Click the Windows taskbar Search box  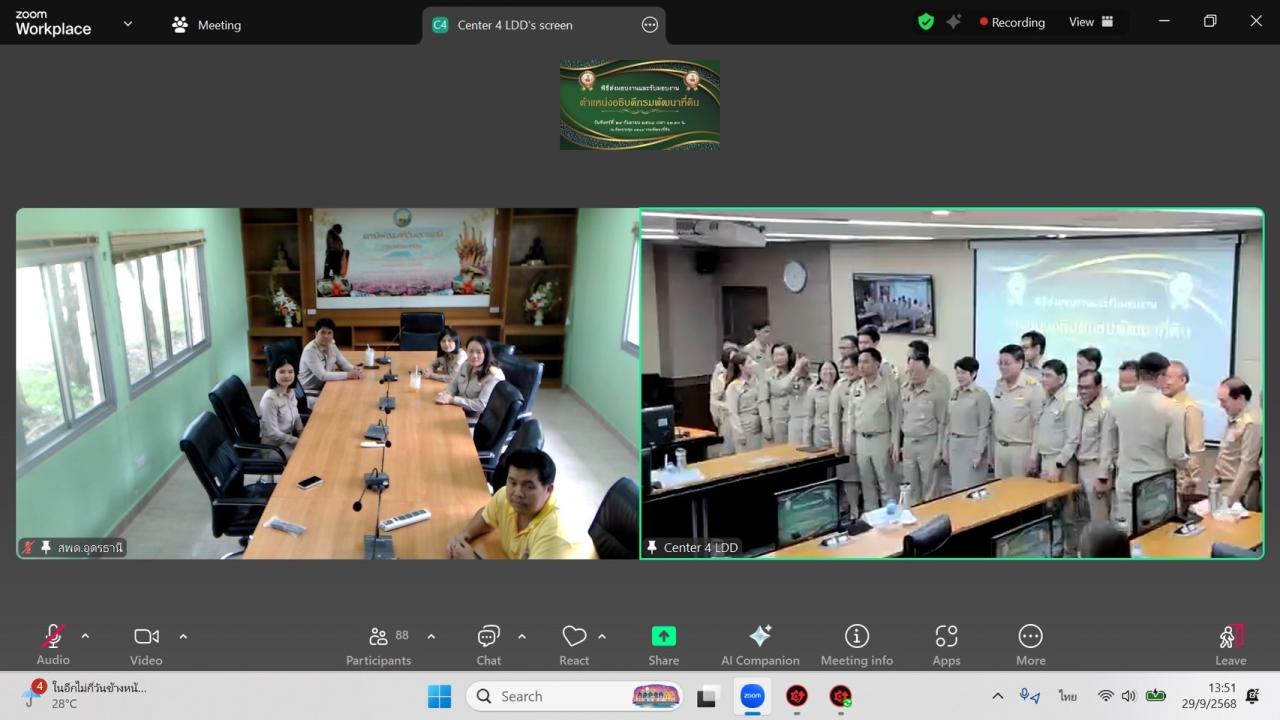[x=573, y=696]
